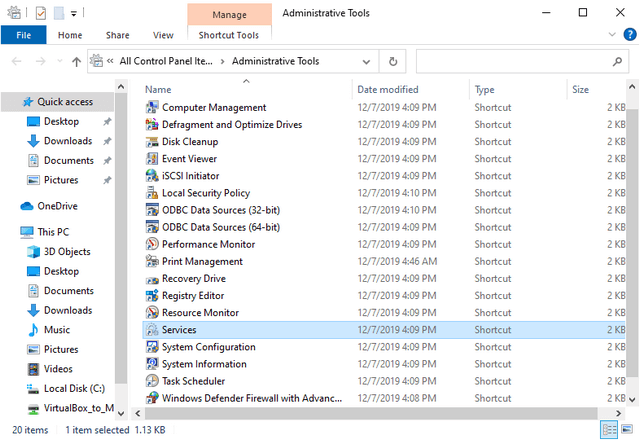Image resolution: width=640 pixels, height=440 pixels.
Task: Click the Defragment and Optimize Drives icon
Action: click(152, 124)
